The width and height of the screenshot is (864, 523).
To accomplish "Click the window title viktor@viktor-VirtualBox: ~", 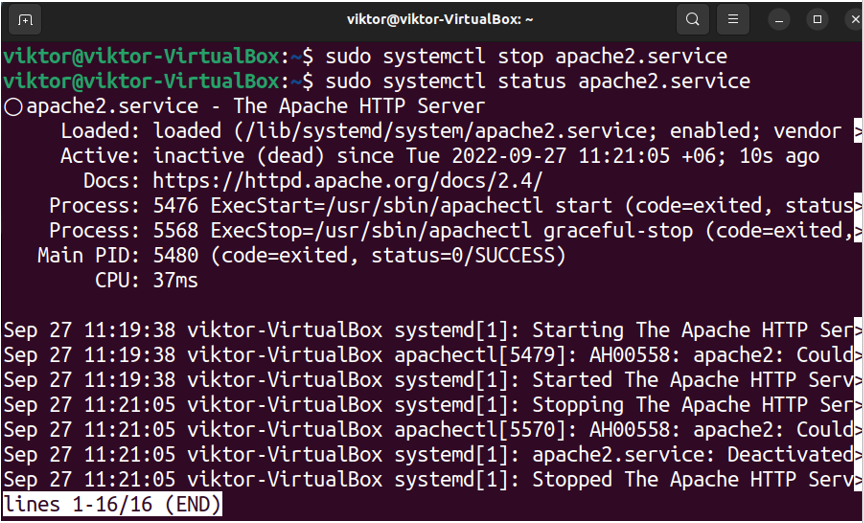I will coord(440,20).
